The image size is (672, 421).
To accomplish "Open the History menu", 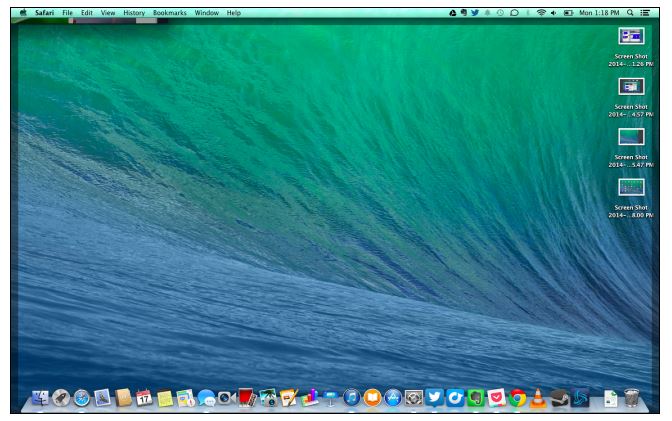I will (134, 13).
